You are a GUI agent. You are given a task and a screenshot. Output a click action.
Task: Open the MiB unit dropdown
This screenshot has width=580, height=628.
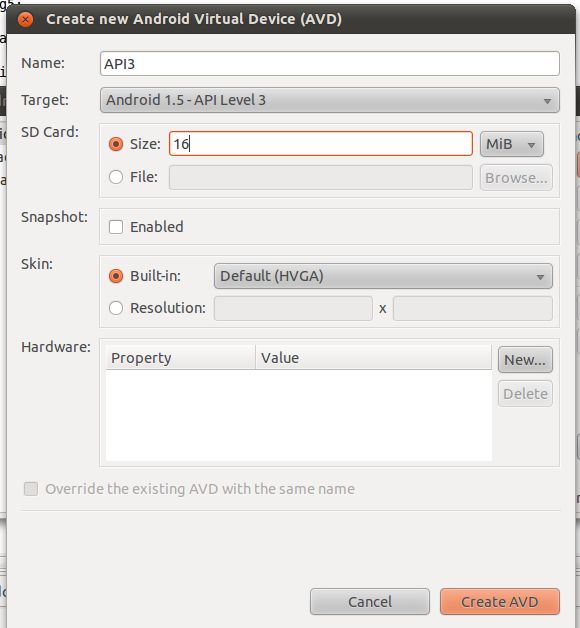[x=512, y=144]
